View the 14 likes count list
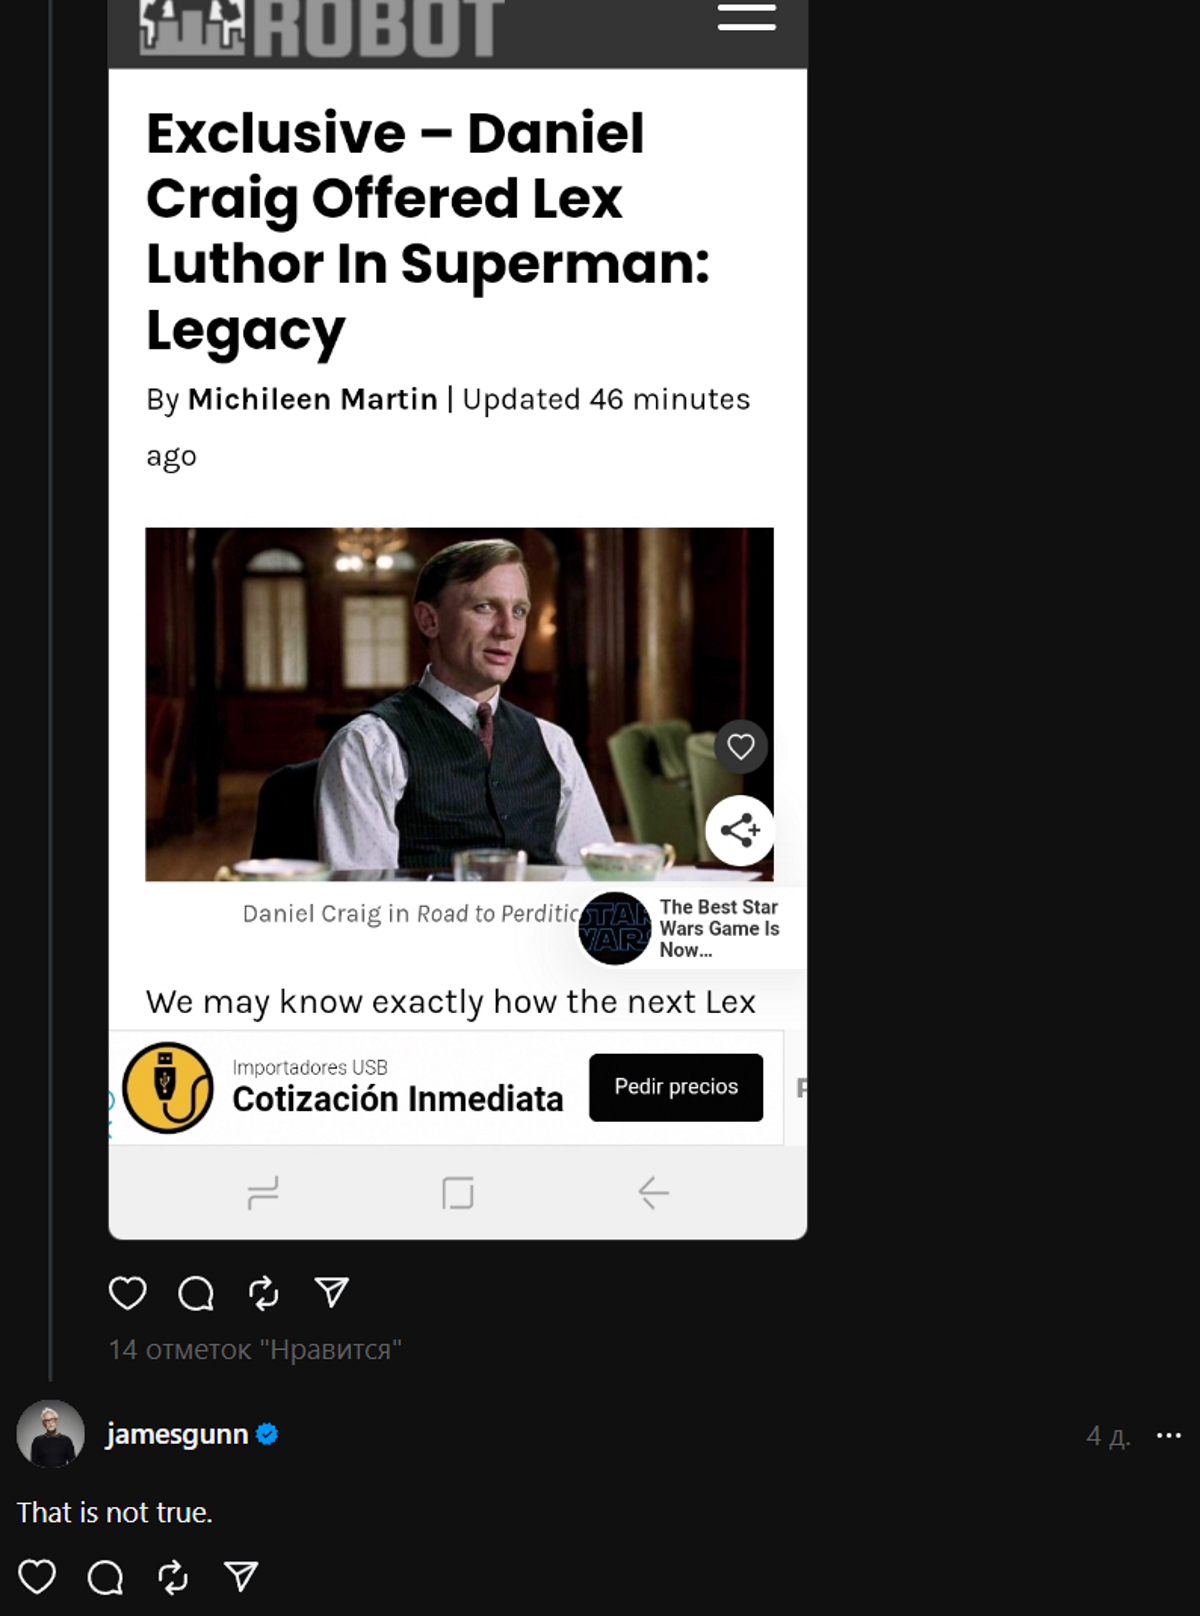Image resolution: width=1200 pixels, height=1616 pixels. (x=255, y=1350)
